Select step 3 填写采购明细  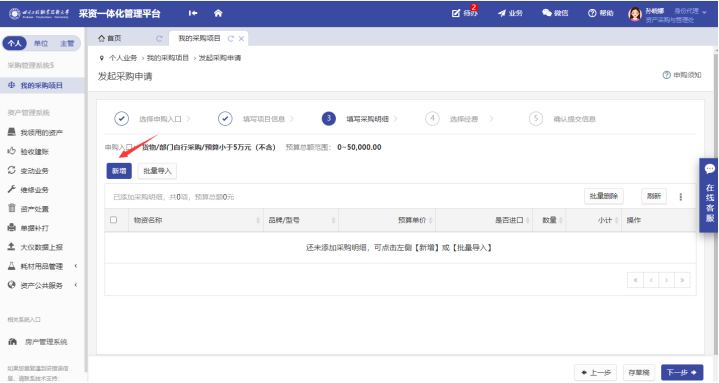point(360,119)
